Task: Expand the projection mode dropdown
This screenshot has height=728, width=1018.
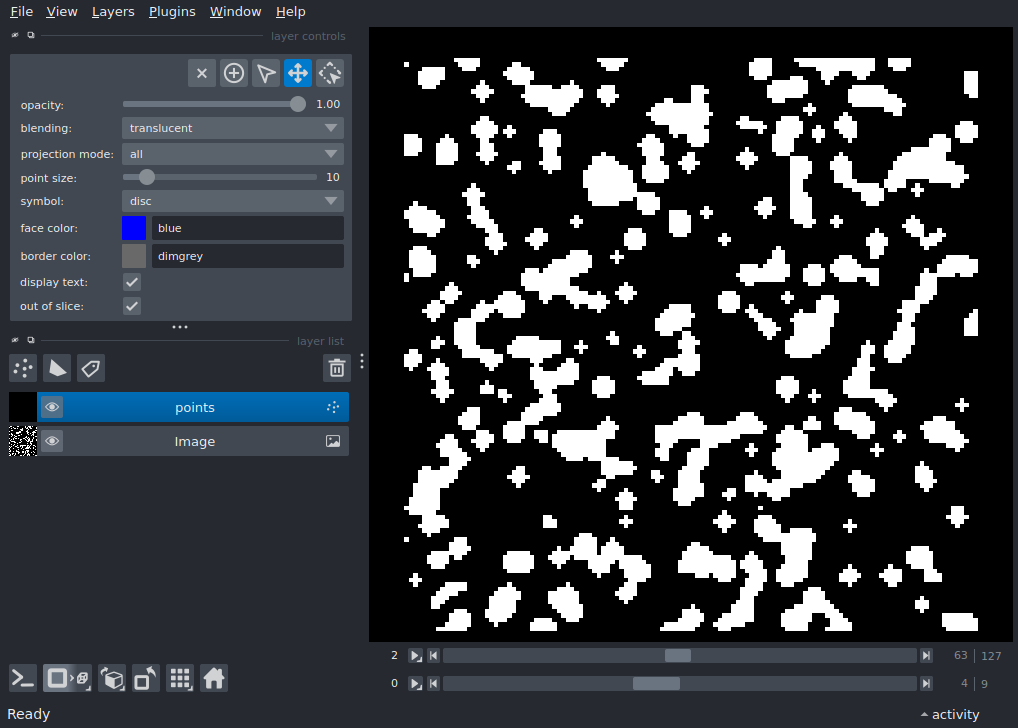Action: (232, 154)
